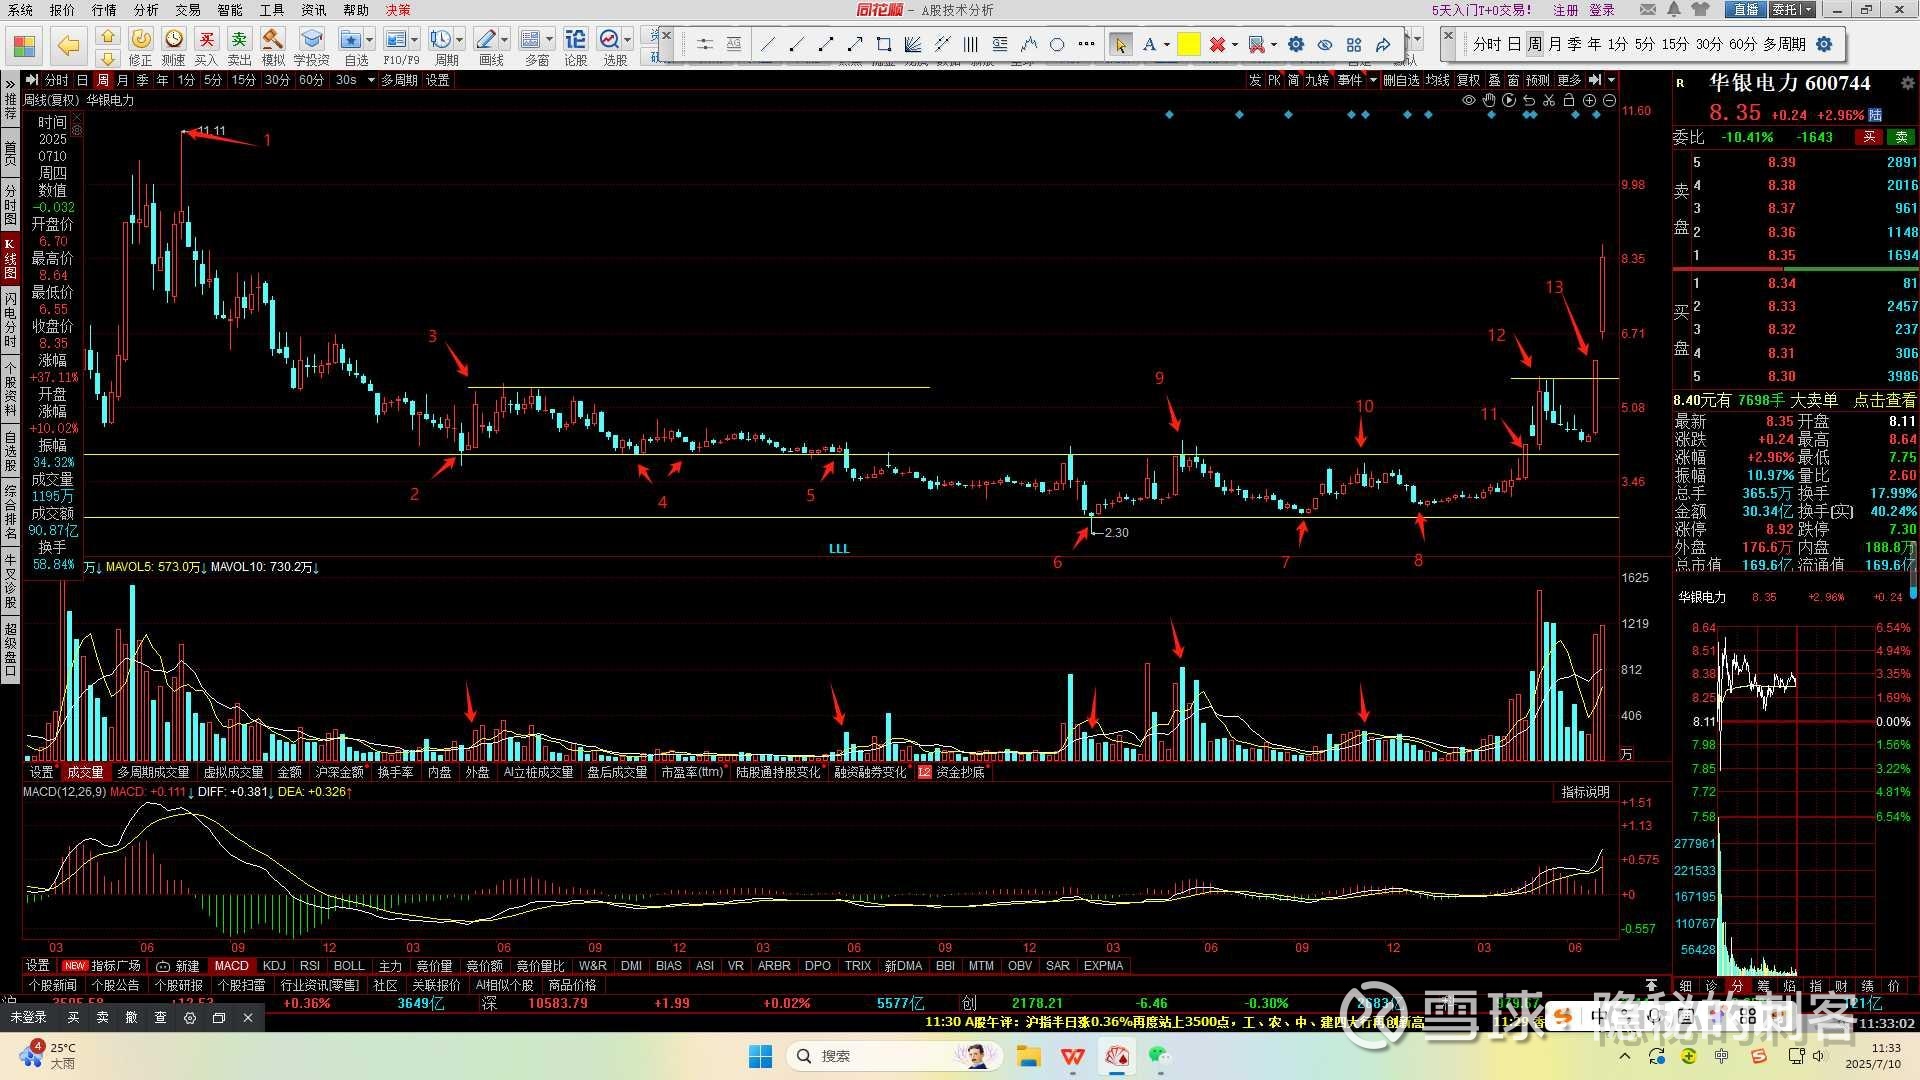Click the 指标说明 button in MACD panel
Screen dimensions: 1920x1080
[x=1585, y=792]
